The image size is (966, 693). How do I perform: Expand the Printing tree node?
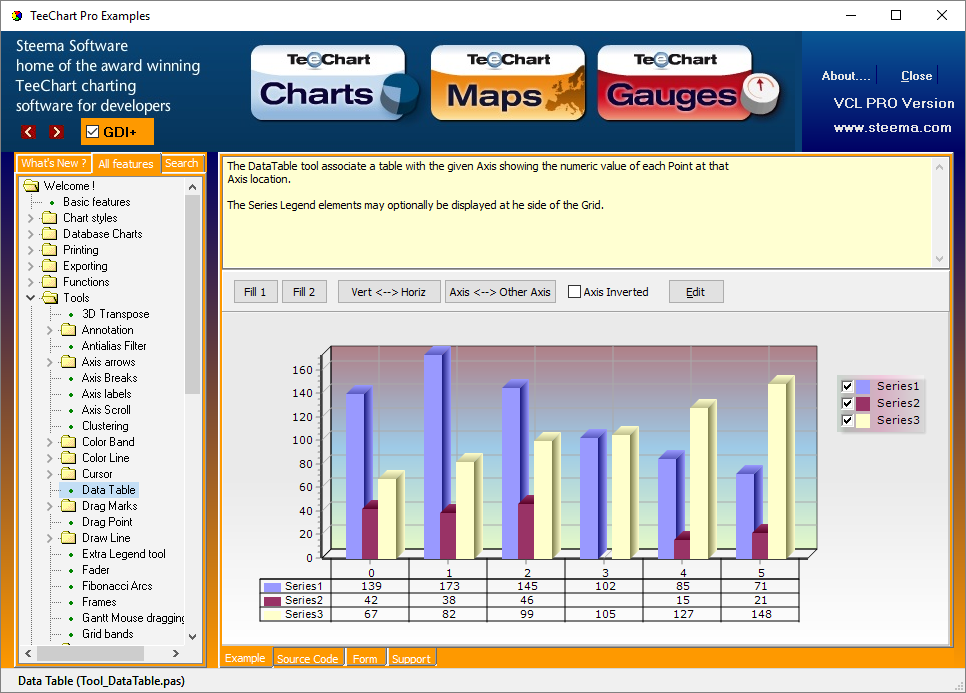(31, 249)
